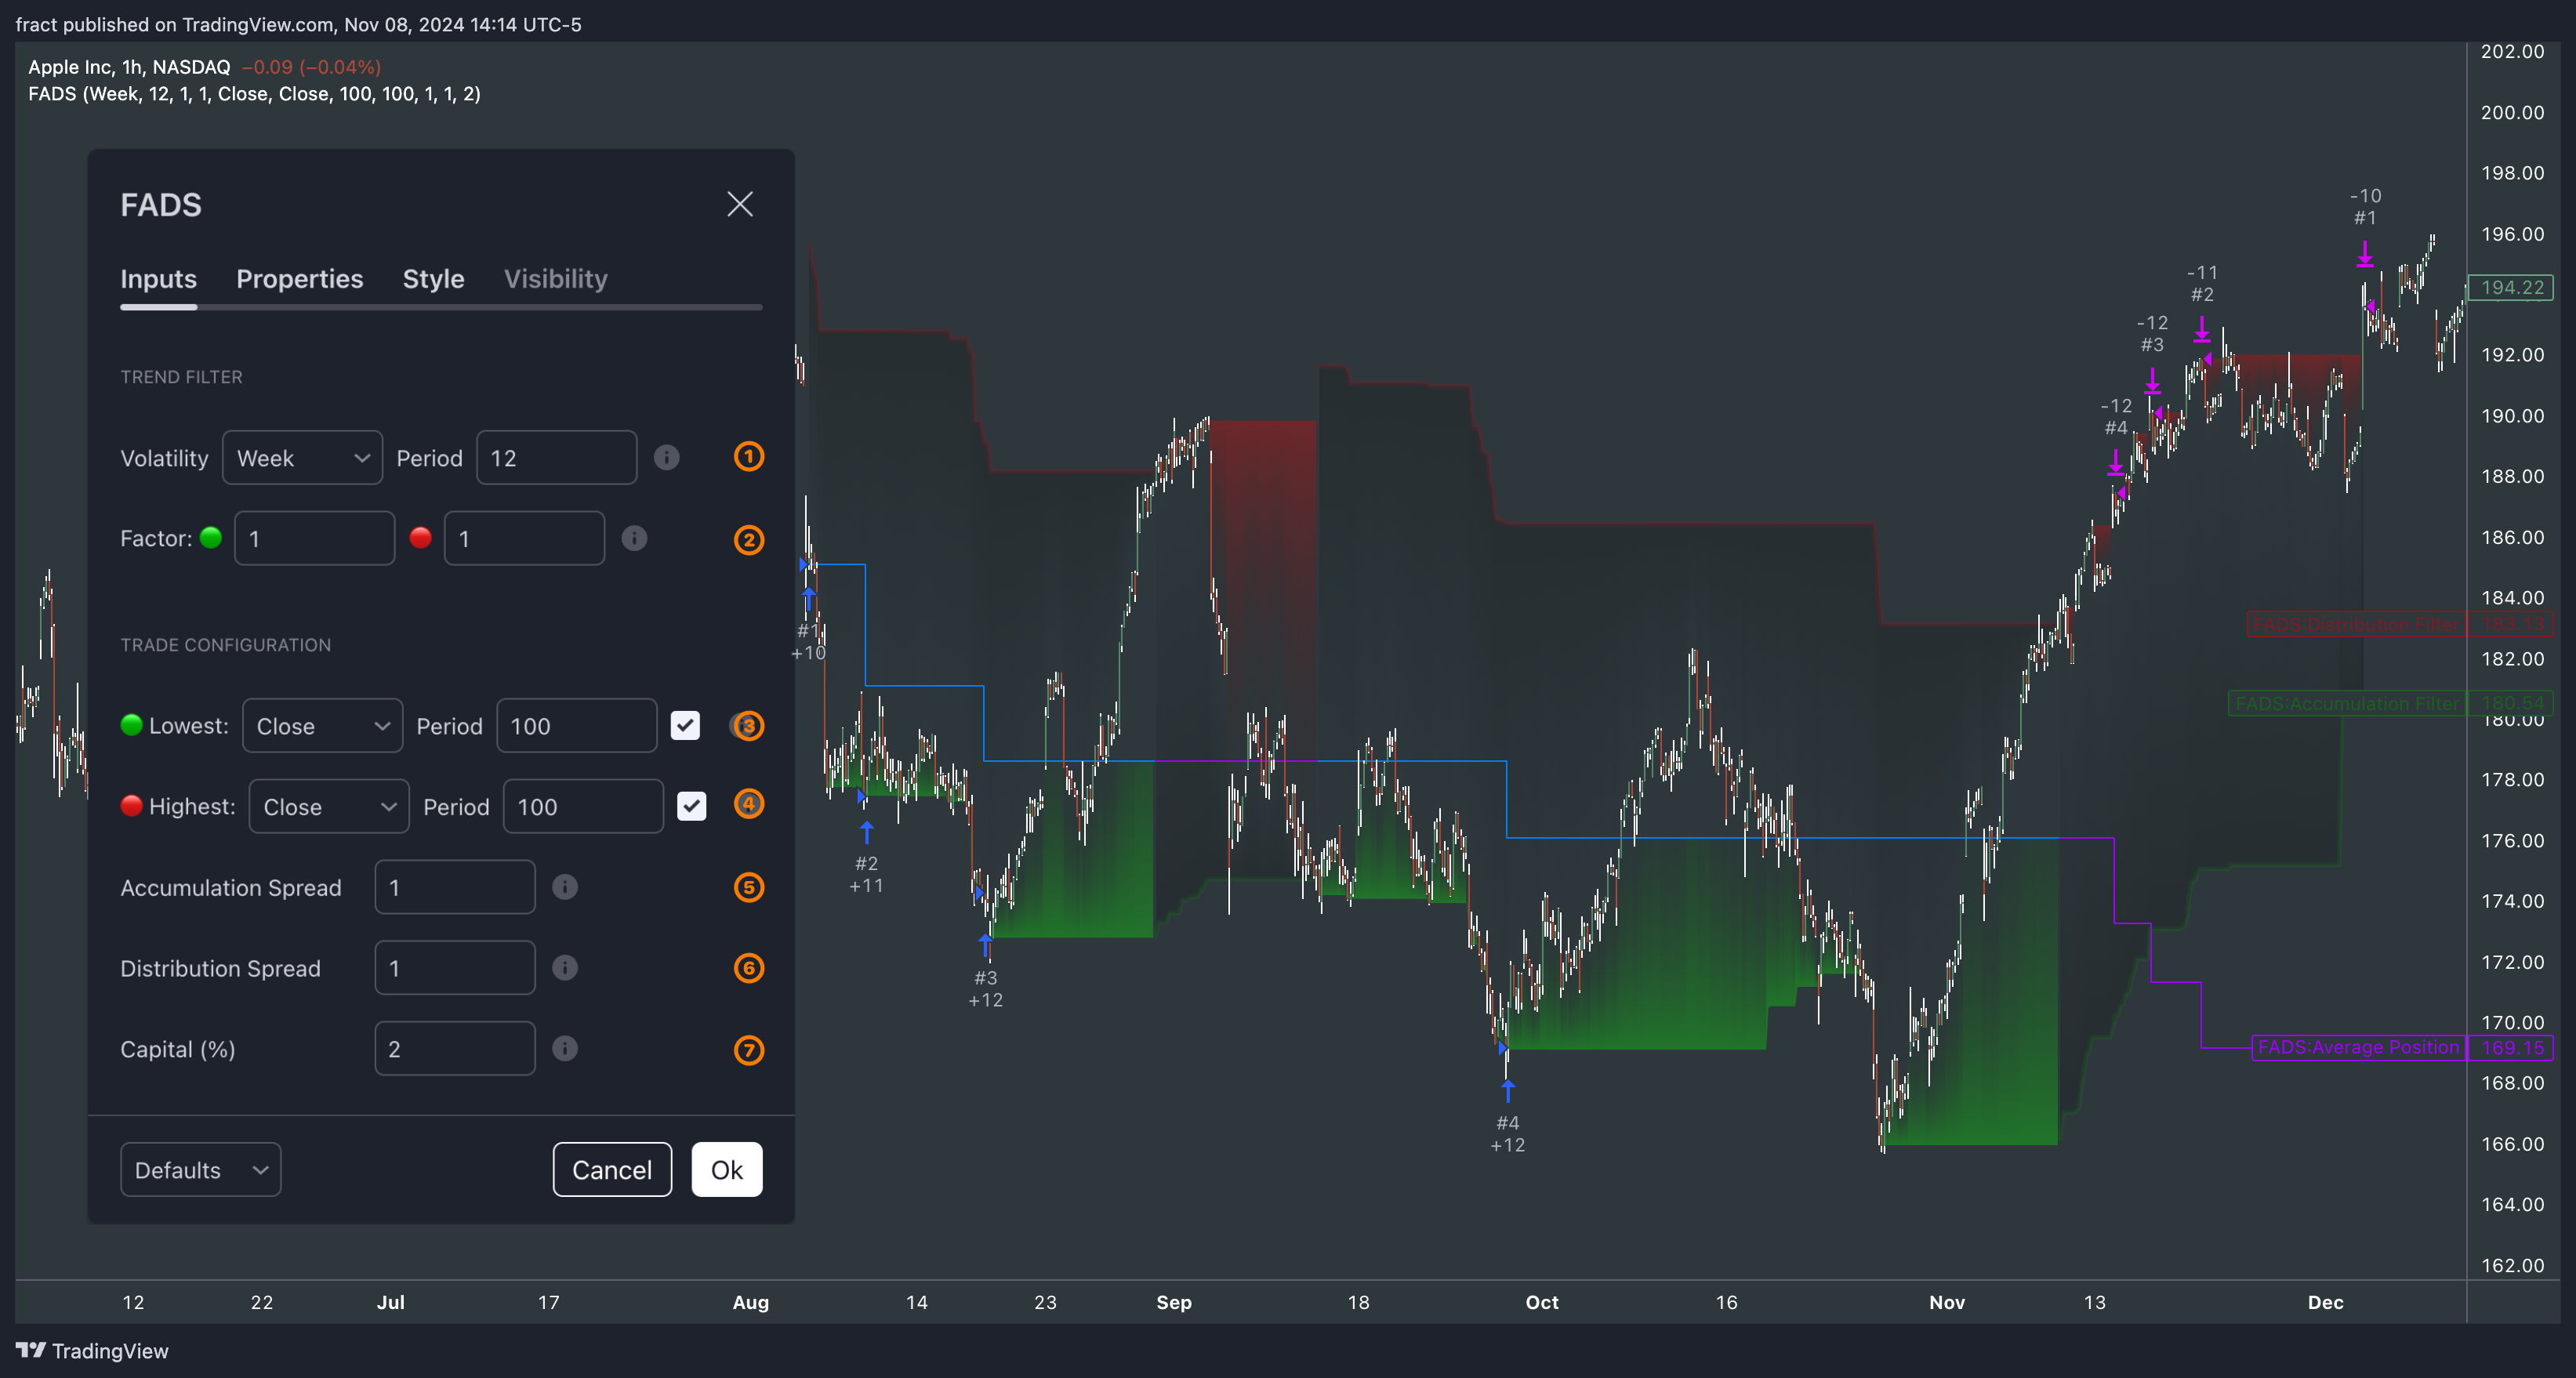Switch to the Inputs tab
This screenshot has width=2576, height=1378.
click(158, 279)
